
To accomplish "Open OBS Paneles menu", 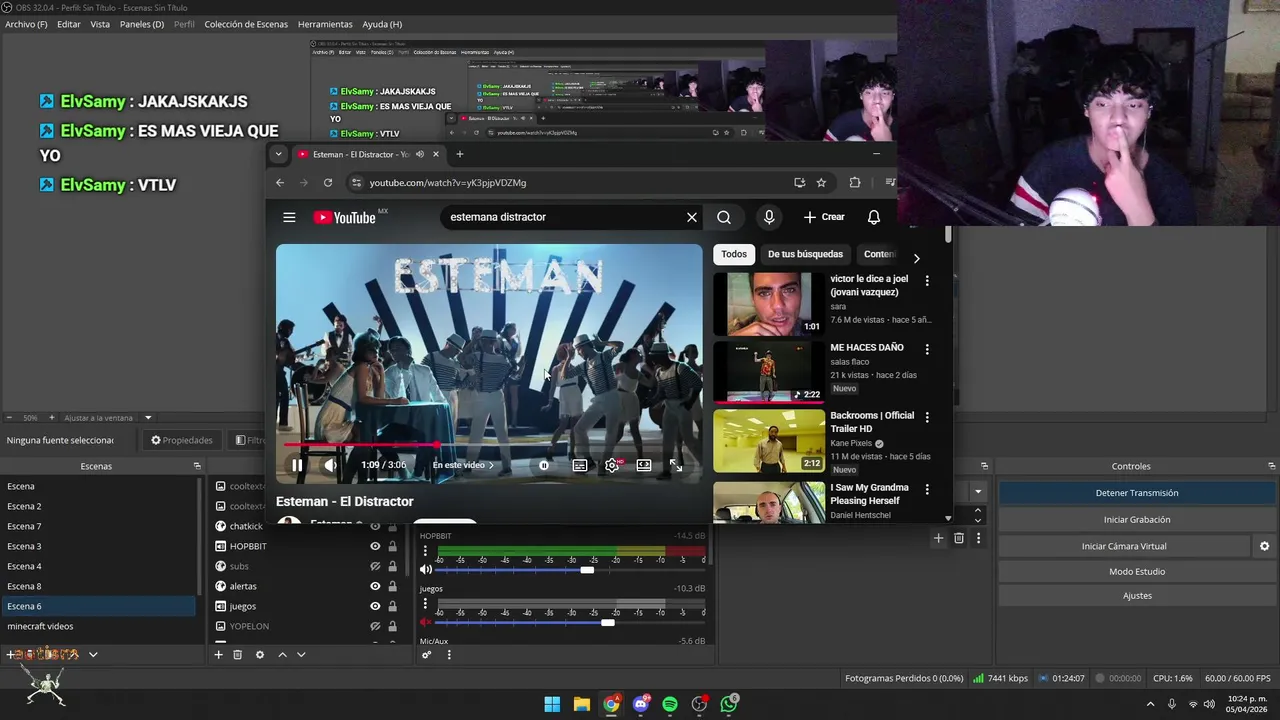I will (142, 24).
